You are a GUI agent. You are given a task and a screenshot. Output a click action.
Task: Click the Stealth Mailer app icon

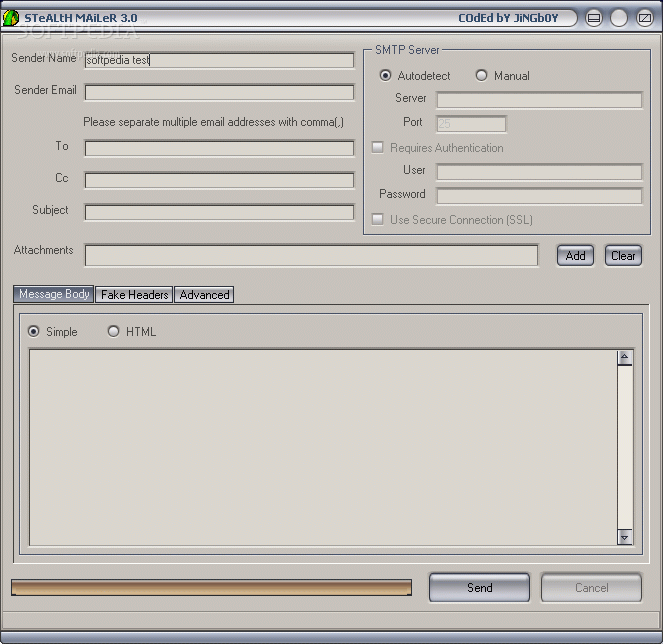pos(11,18)
